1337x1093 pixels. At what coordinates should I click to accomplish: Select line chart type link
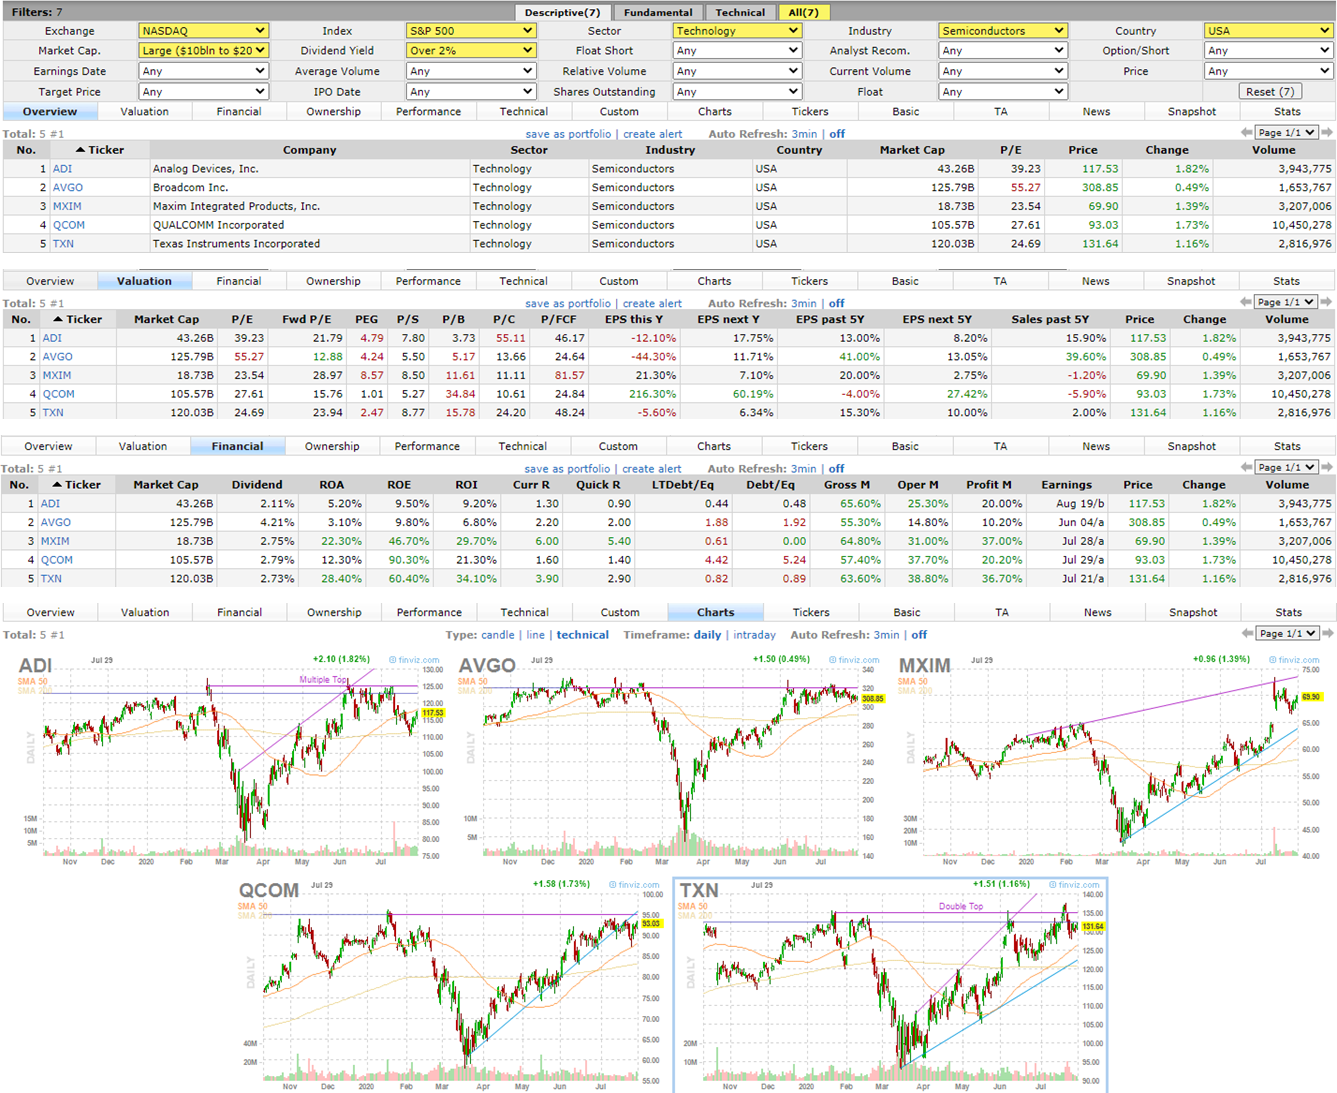point(536,635)
